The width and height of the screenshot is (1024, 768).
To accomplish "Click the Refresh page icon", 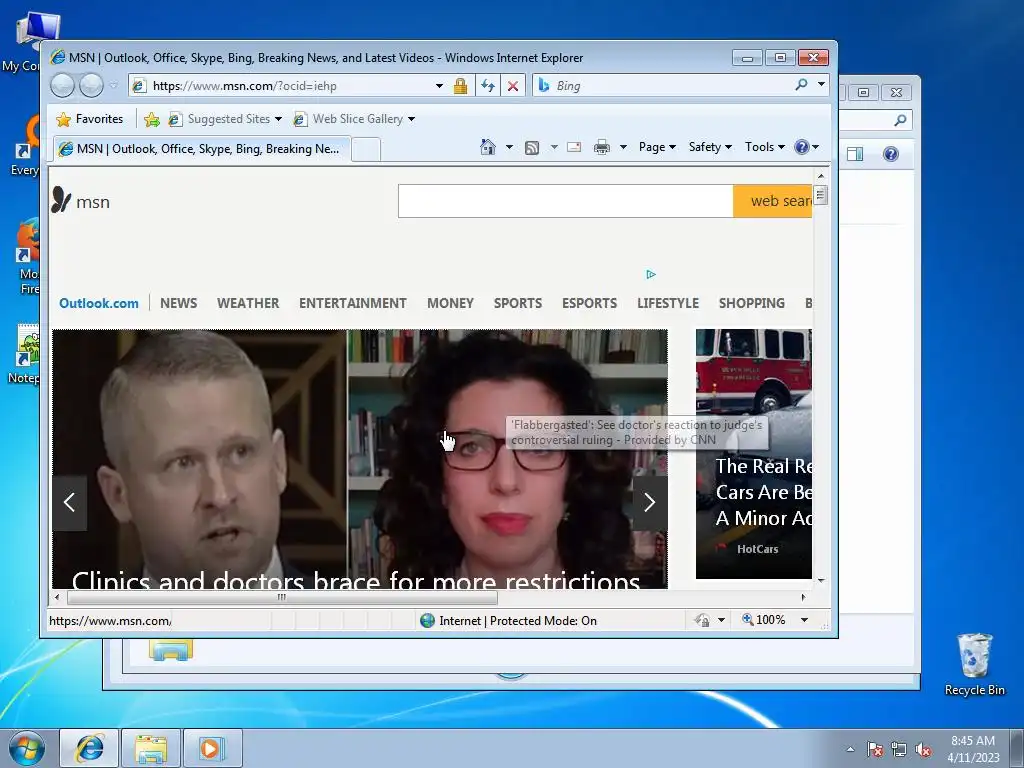I will point(488,86).
